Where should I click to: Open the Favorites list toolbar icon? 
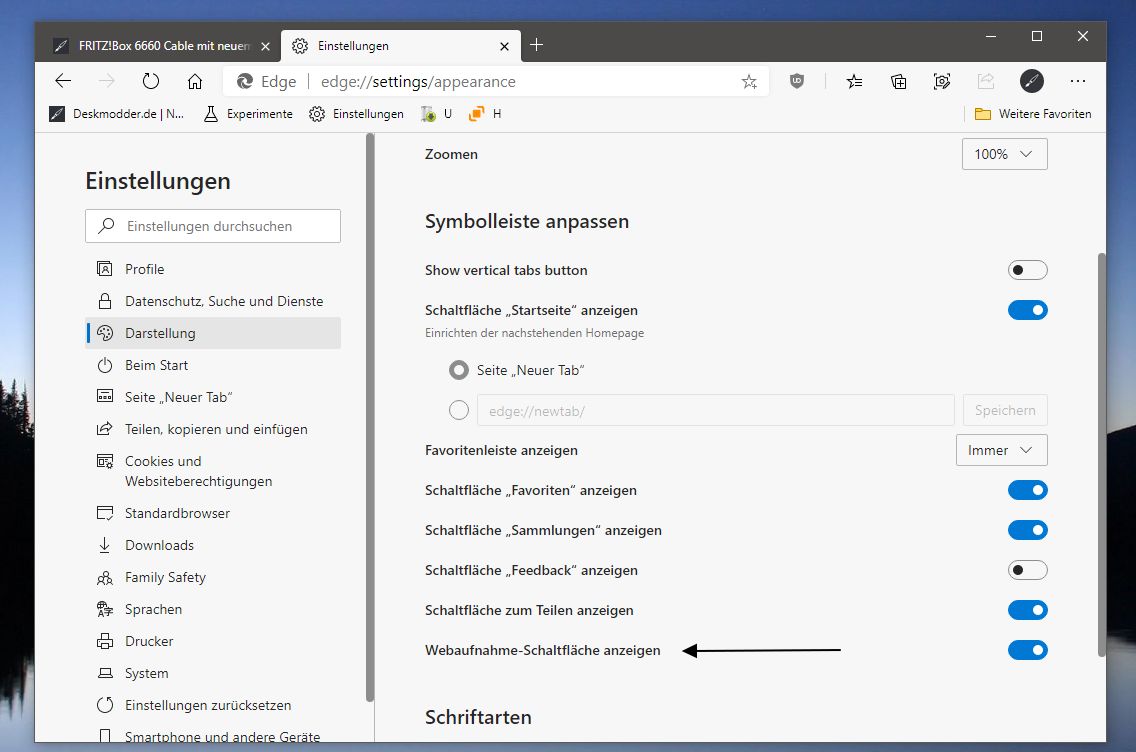[854, 81]
